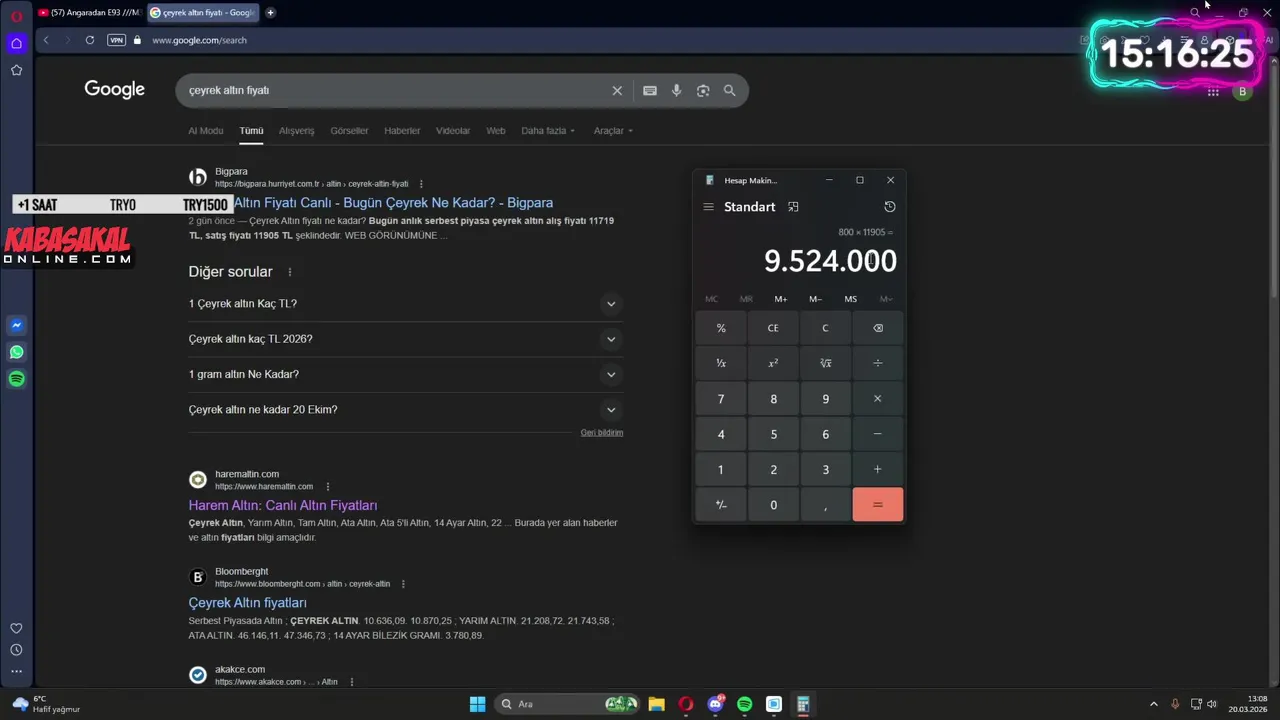Clear the Google search box with X
Viewport: 1280px width, 720px height.
[617, 90]
